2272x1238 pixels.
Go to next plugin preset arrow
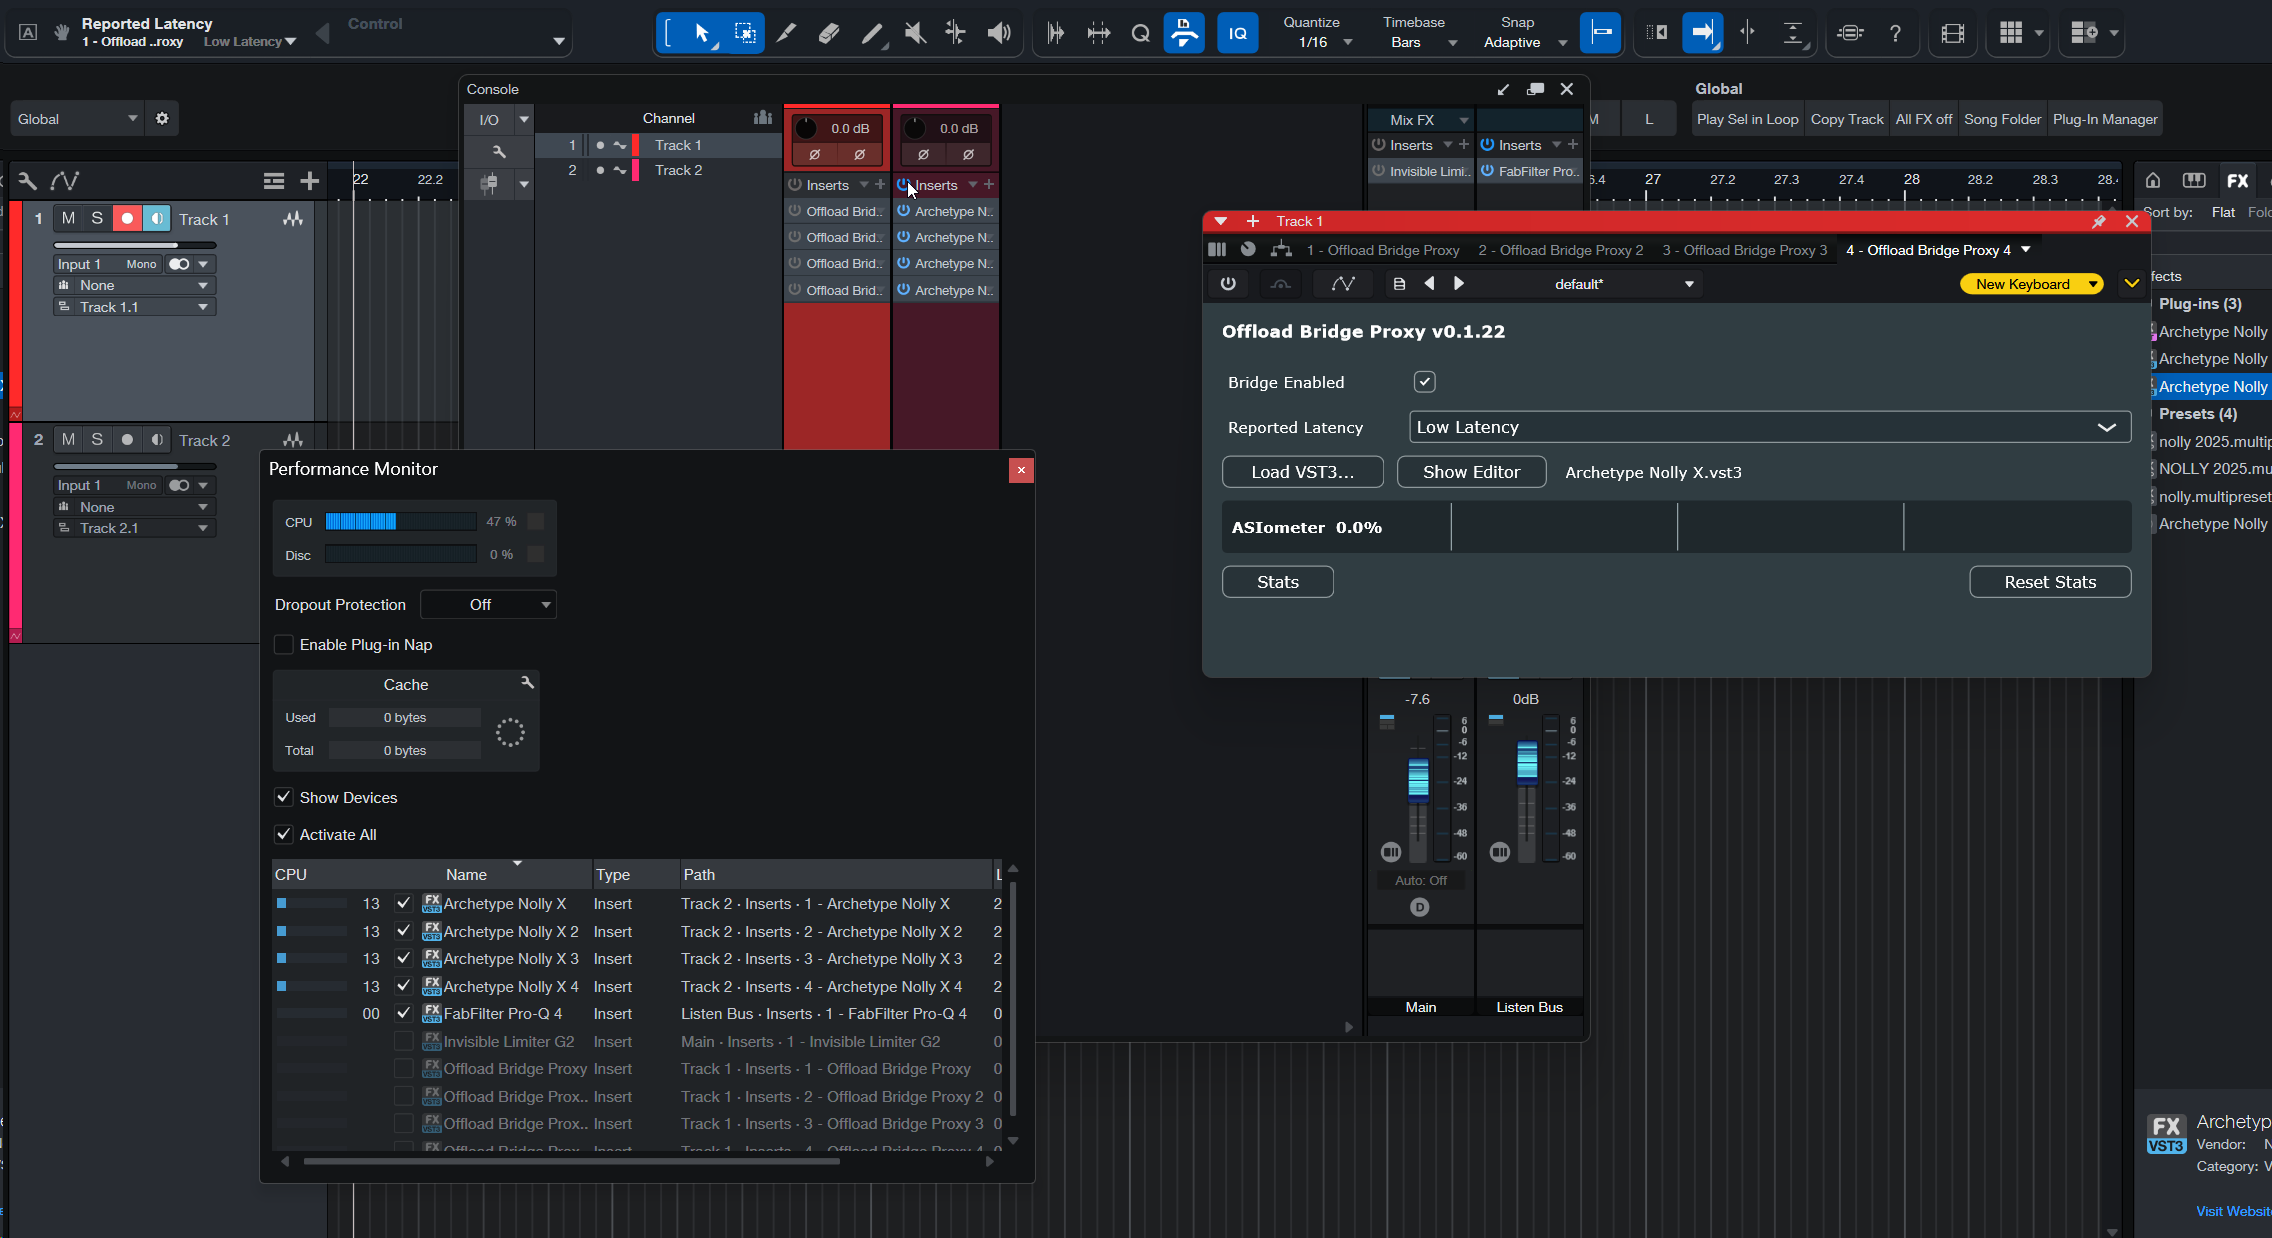[1459, 284]
